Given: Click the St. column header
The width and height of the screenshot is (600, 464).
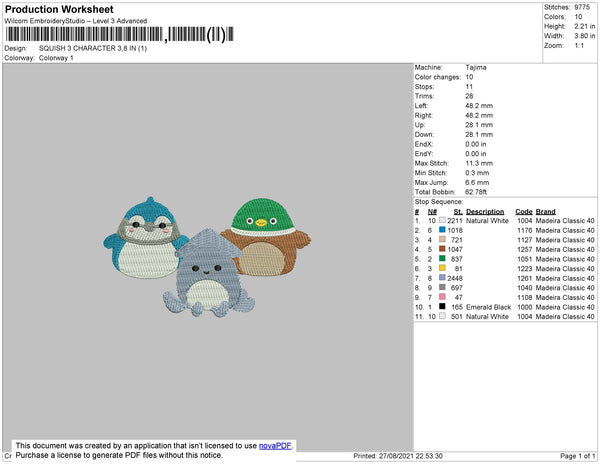Looking at the screenshot, I should (458, 212).
